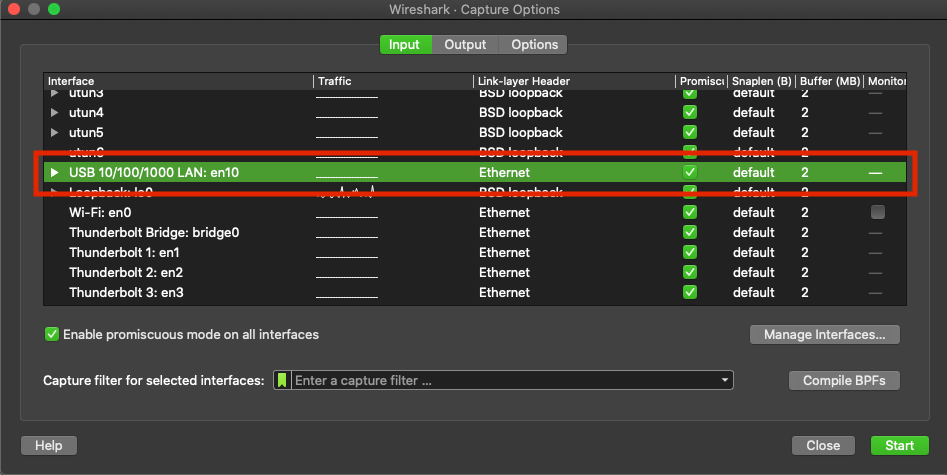Select the Thunderbolt 2: en2 interface
This screenshot has height=475, width=947.
point(126,272)
